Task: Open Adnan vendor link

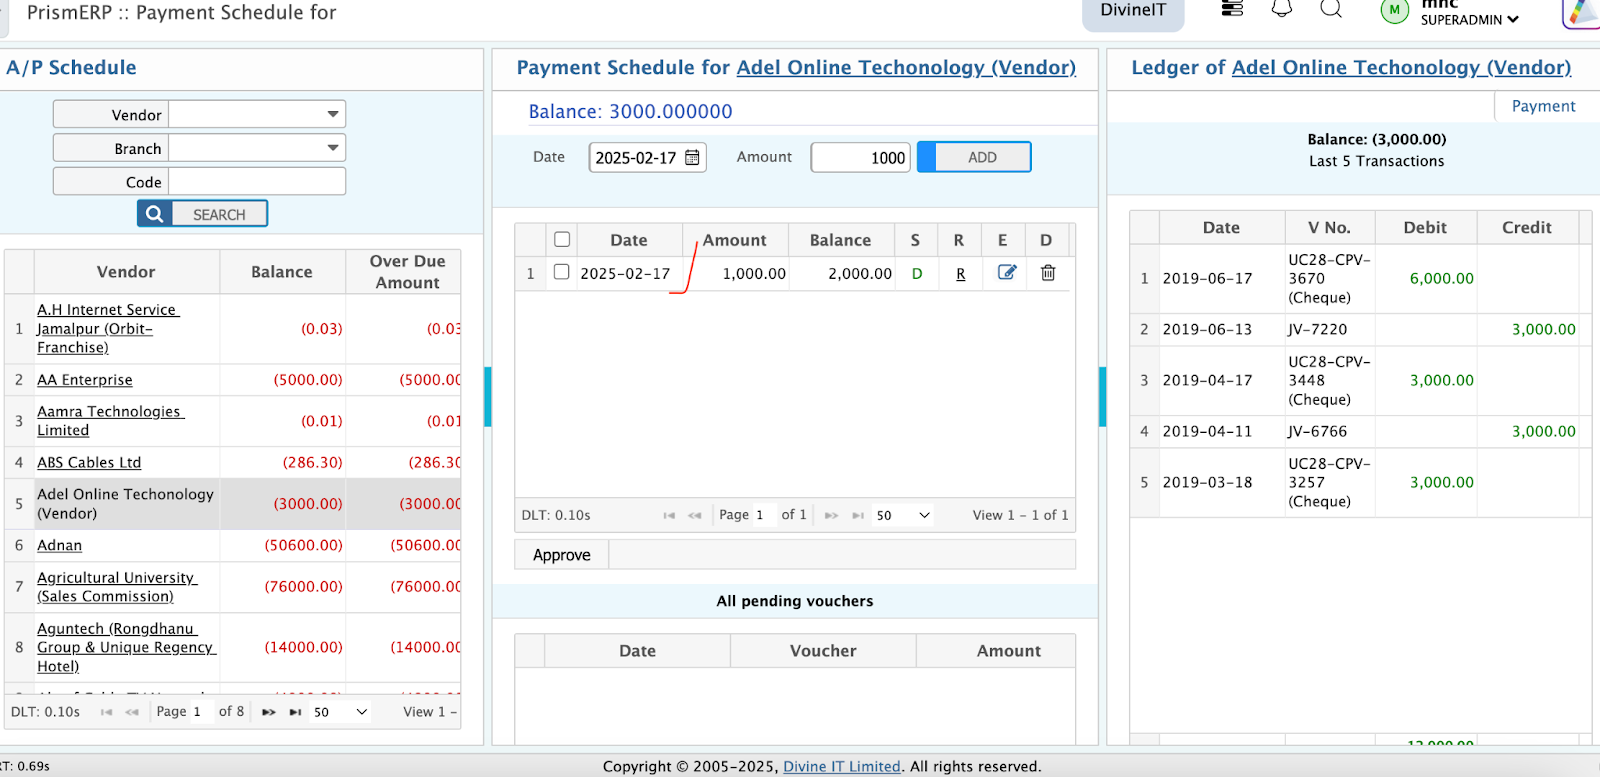Action: pyautogui.click(x=60, y=545)
